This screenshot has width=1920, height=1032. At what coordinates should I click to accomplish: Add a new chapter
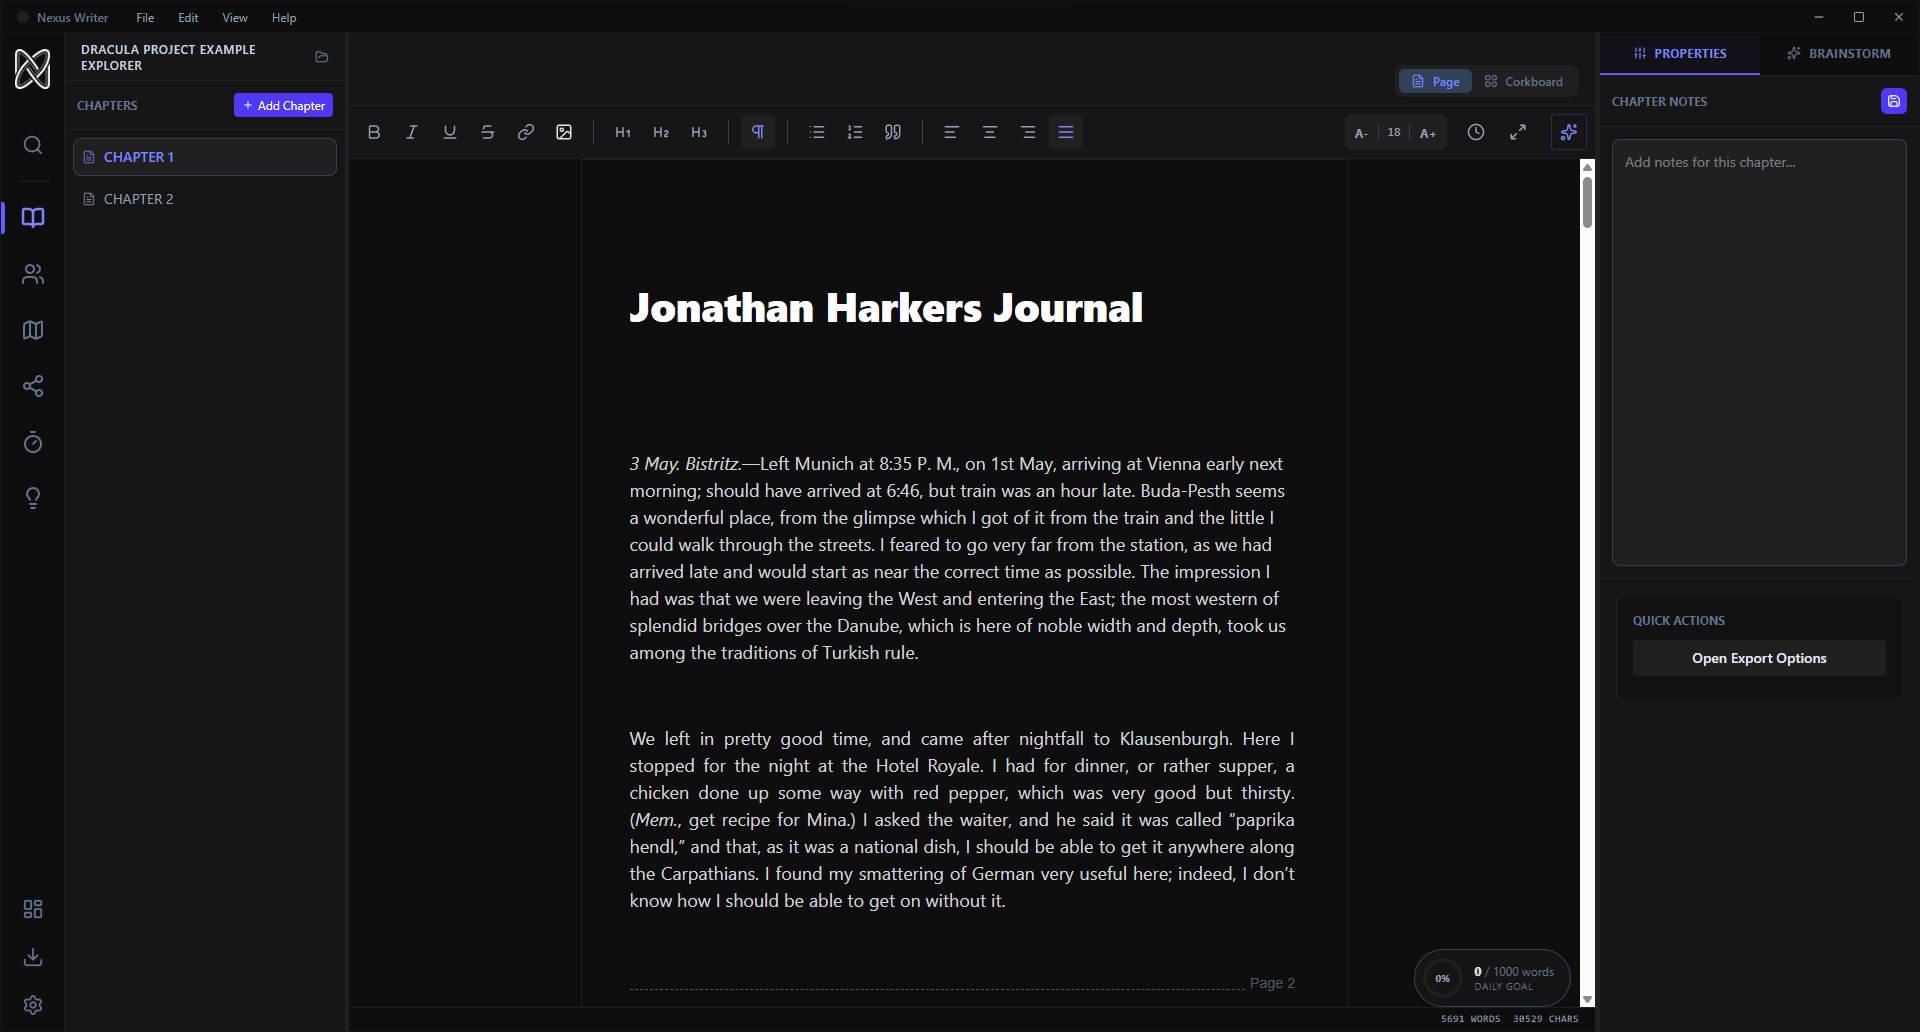(x=284, y=105)
